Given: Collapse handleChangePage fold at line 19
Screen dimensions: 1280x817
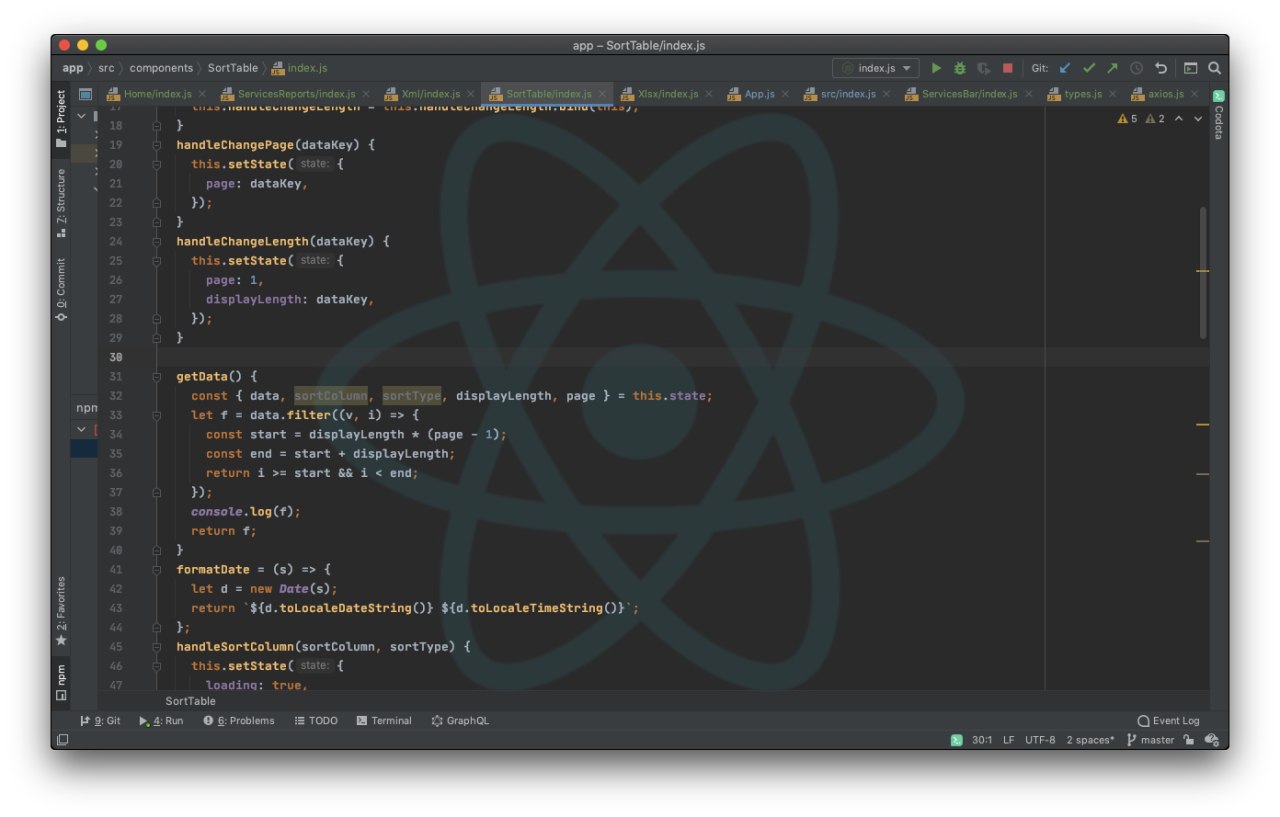Looking at the screenshot, I should click(157, 145).
